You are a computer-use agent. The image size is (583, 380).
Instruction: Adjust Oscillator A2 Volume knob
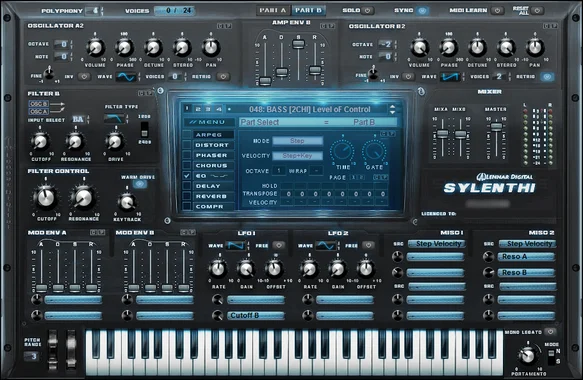pyautogui.click(x=95, y=48)
